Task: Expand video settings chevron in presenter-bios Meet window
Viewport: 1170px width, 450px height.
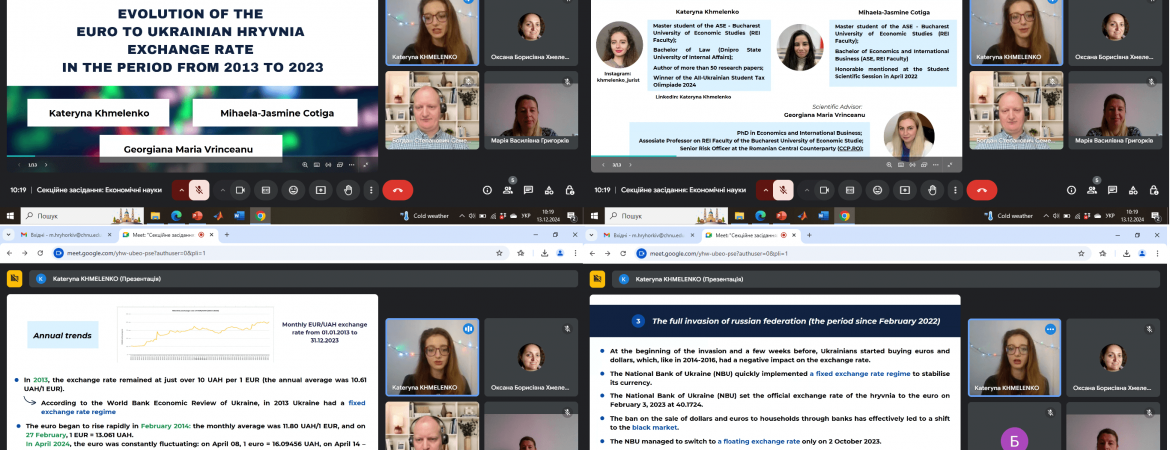Action: tap(807, 190)
